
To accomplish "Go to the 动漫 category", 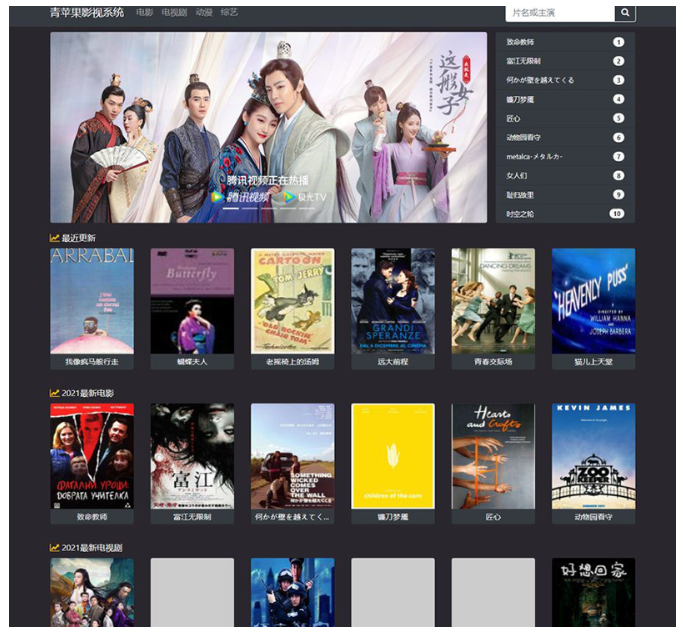I will [204, 13].
